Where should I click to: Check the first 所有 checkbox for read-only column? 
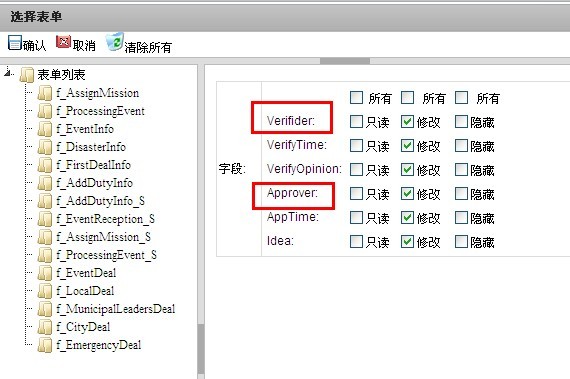[x=356, y=97]
